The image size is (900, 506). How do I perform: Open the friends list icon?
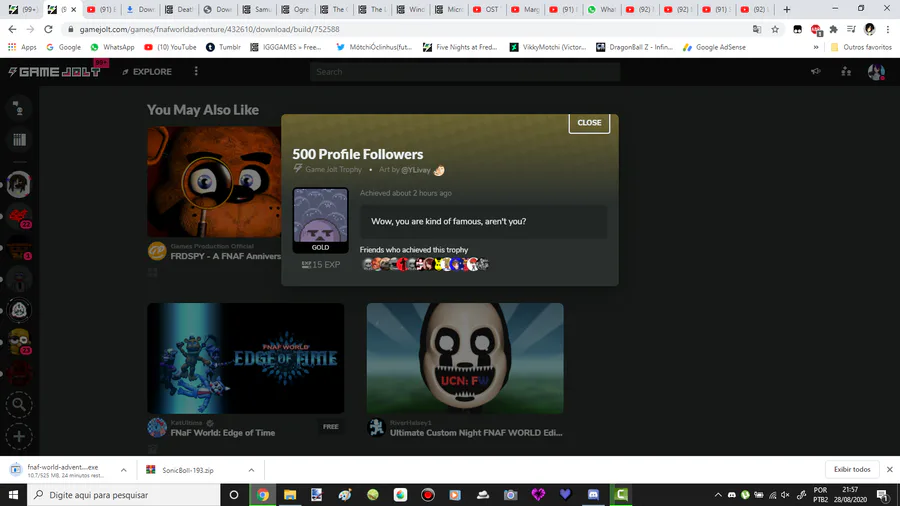(x=846, y=72)
